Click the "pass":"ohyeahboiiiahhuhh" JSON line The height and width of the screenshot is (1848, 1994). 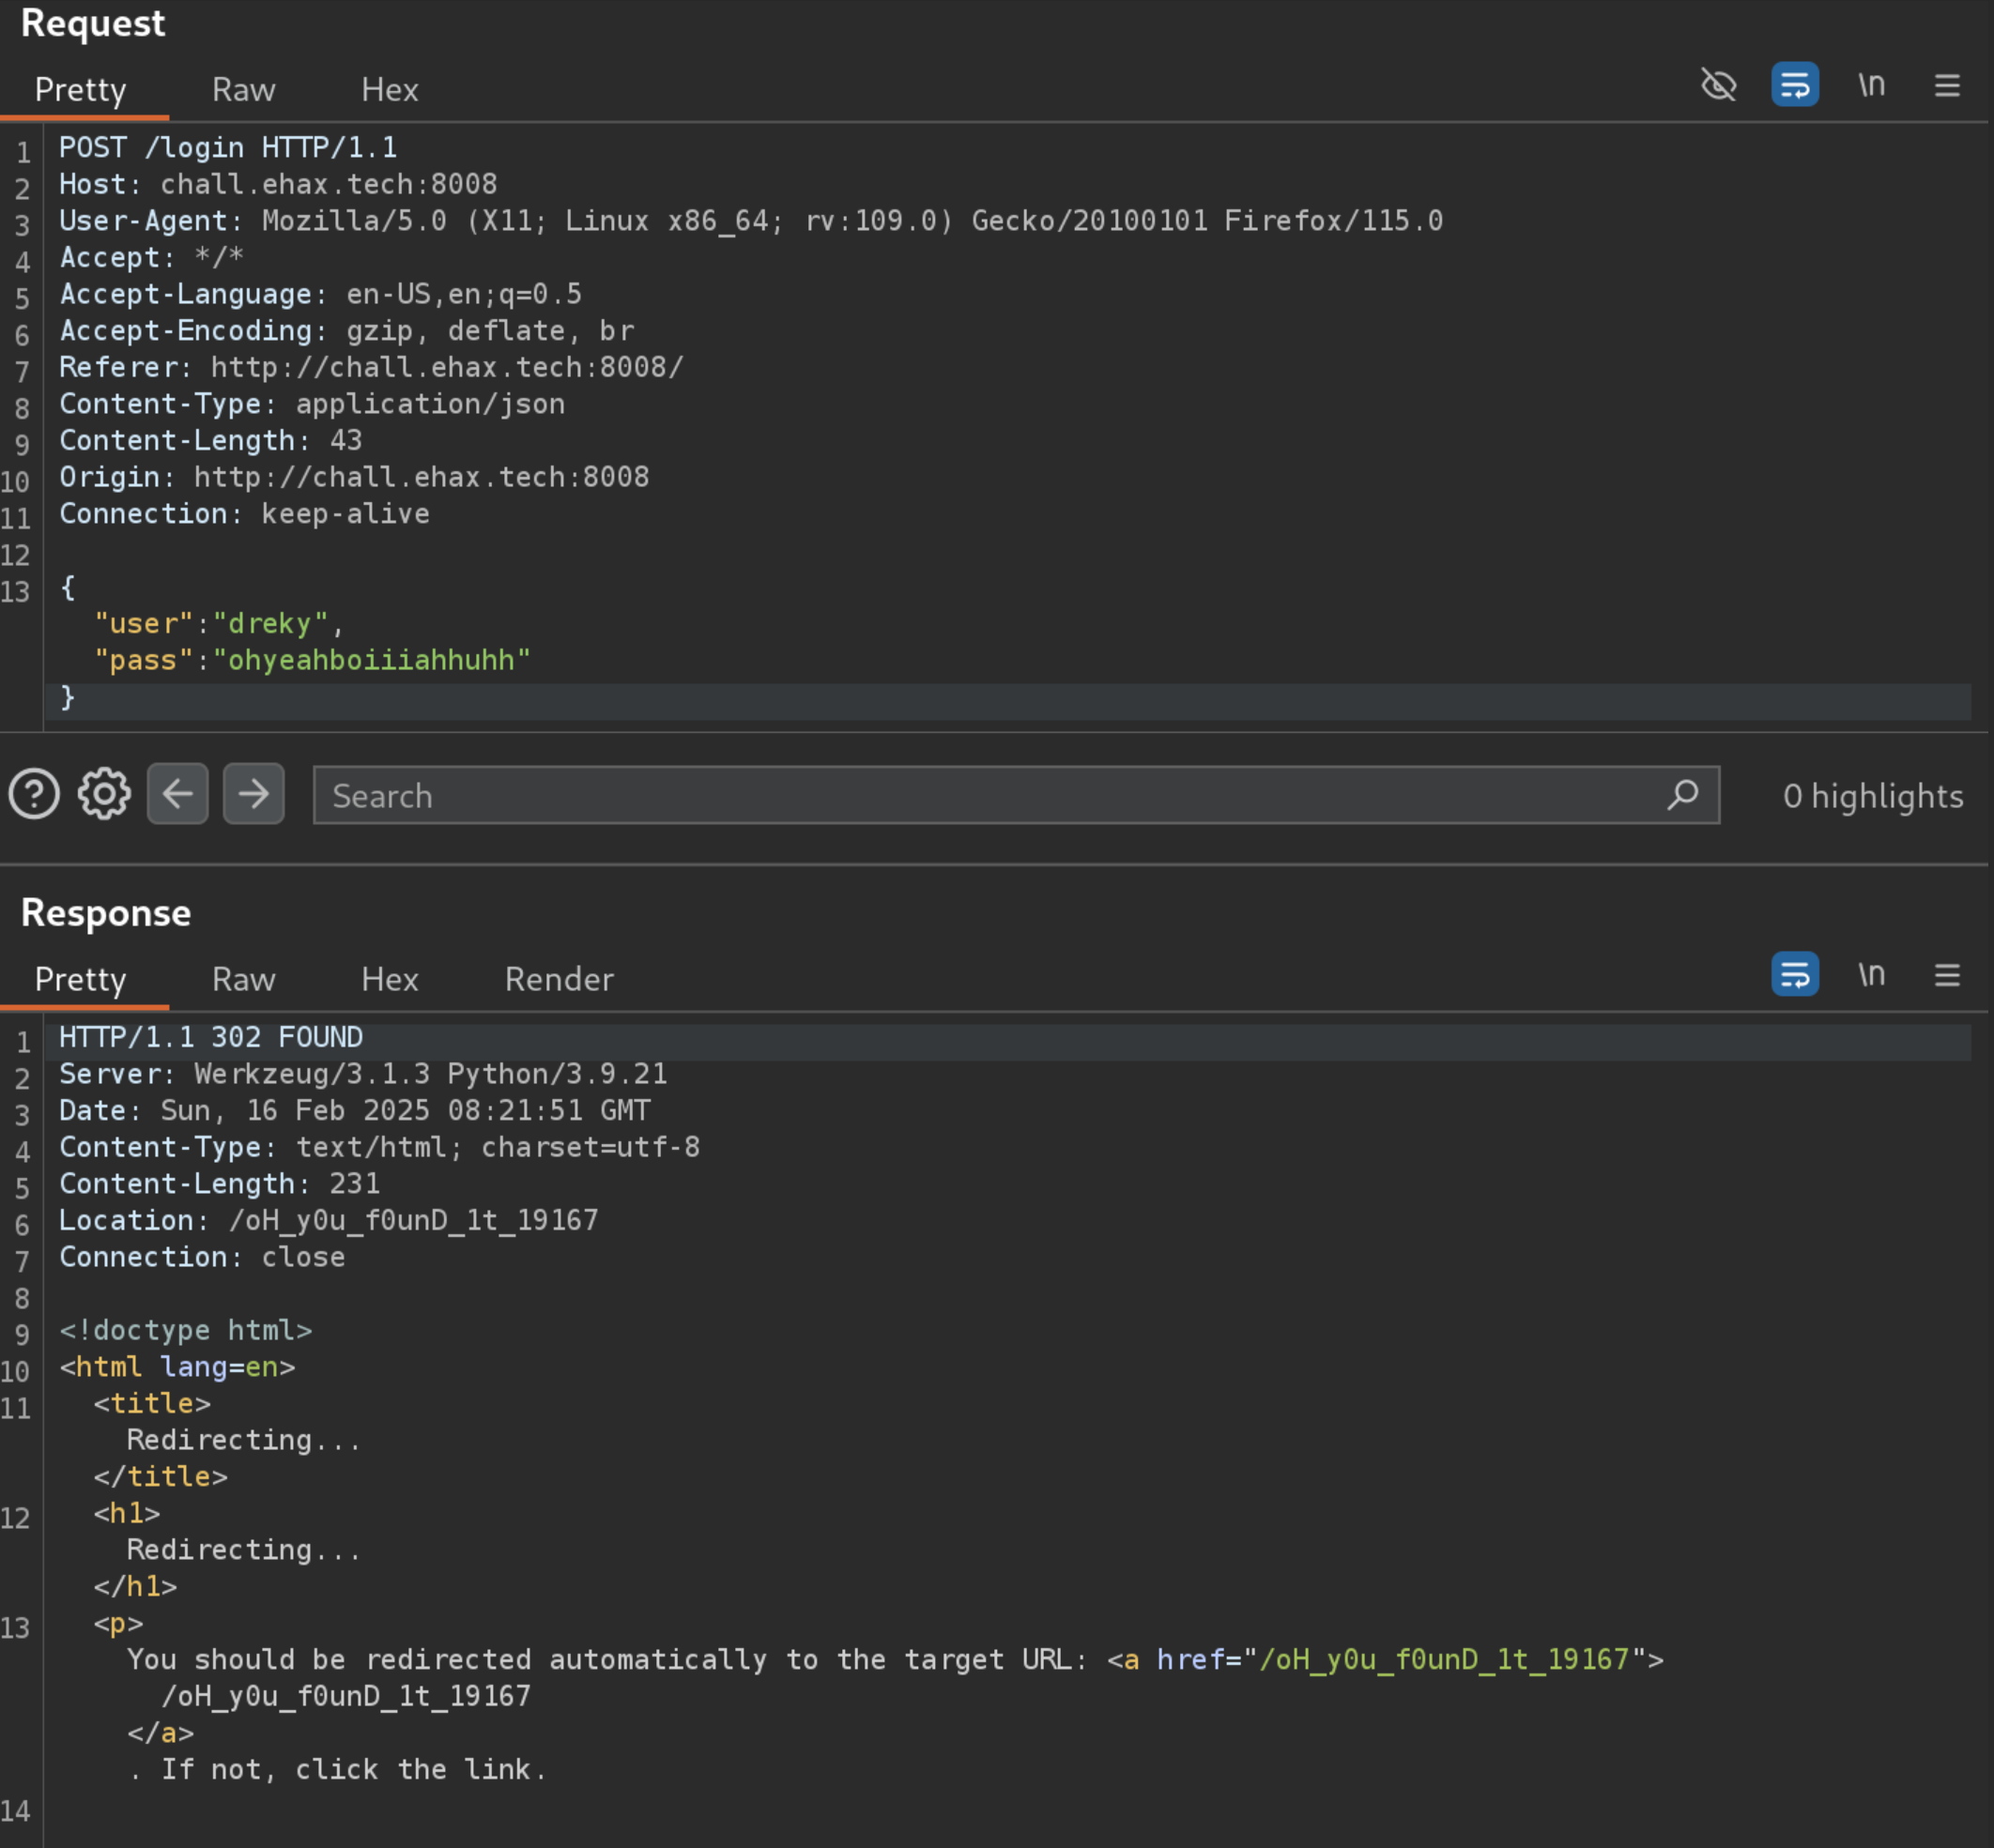coord(312,661)
